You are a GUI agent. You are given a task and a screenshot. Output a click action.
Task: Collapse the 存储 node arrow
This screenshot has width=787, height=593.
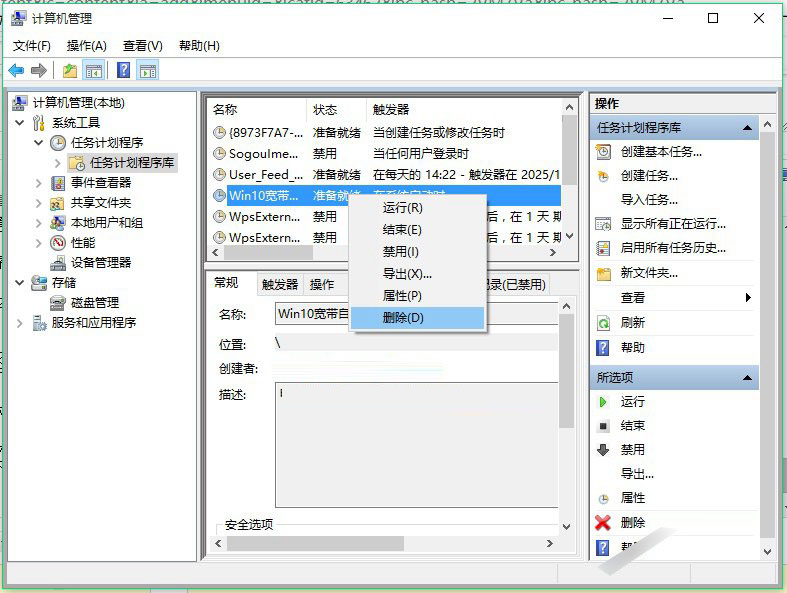[x=20, y=283]
